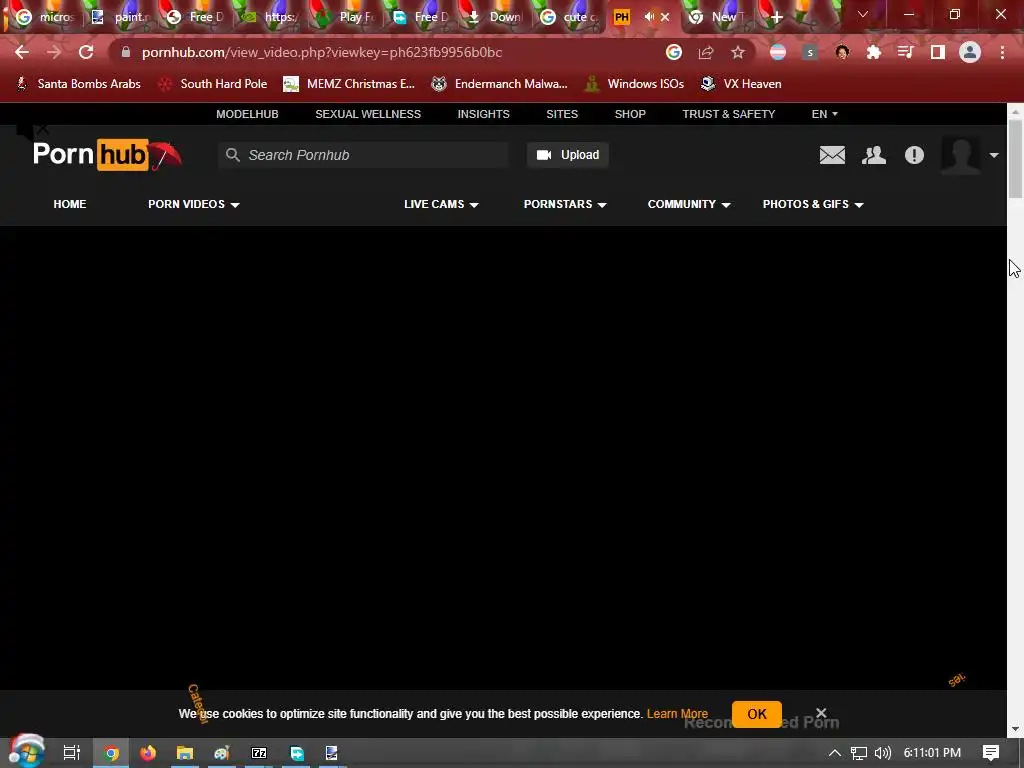Screen dimensions: 1024x768
Task: Launch Firefox from the taskbar
Action: tap(148, 753)
